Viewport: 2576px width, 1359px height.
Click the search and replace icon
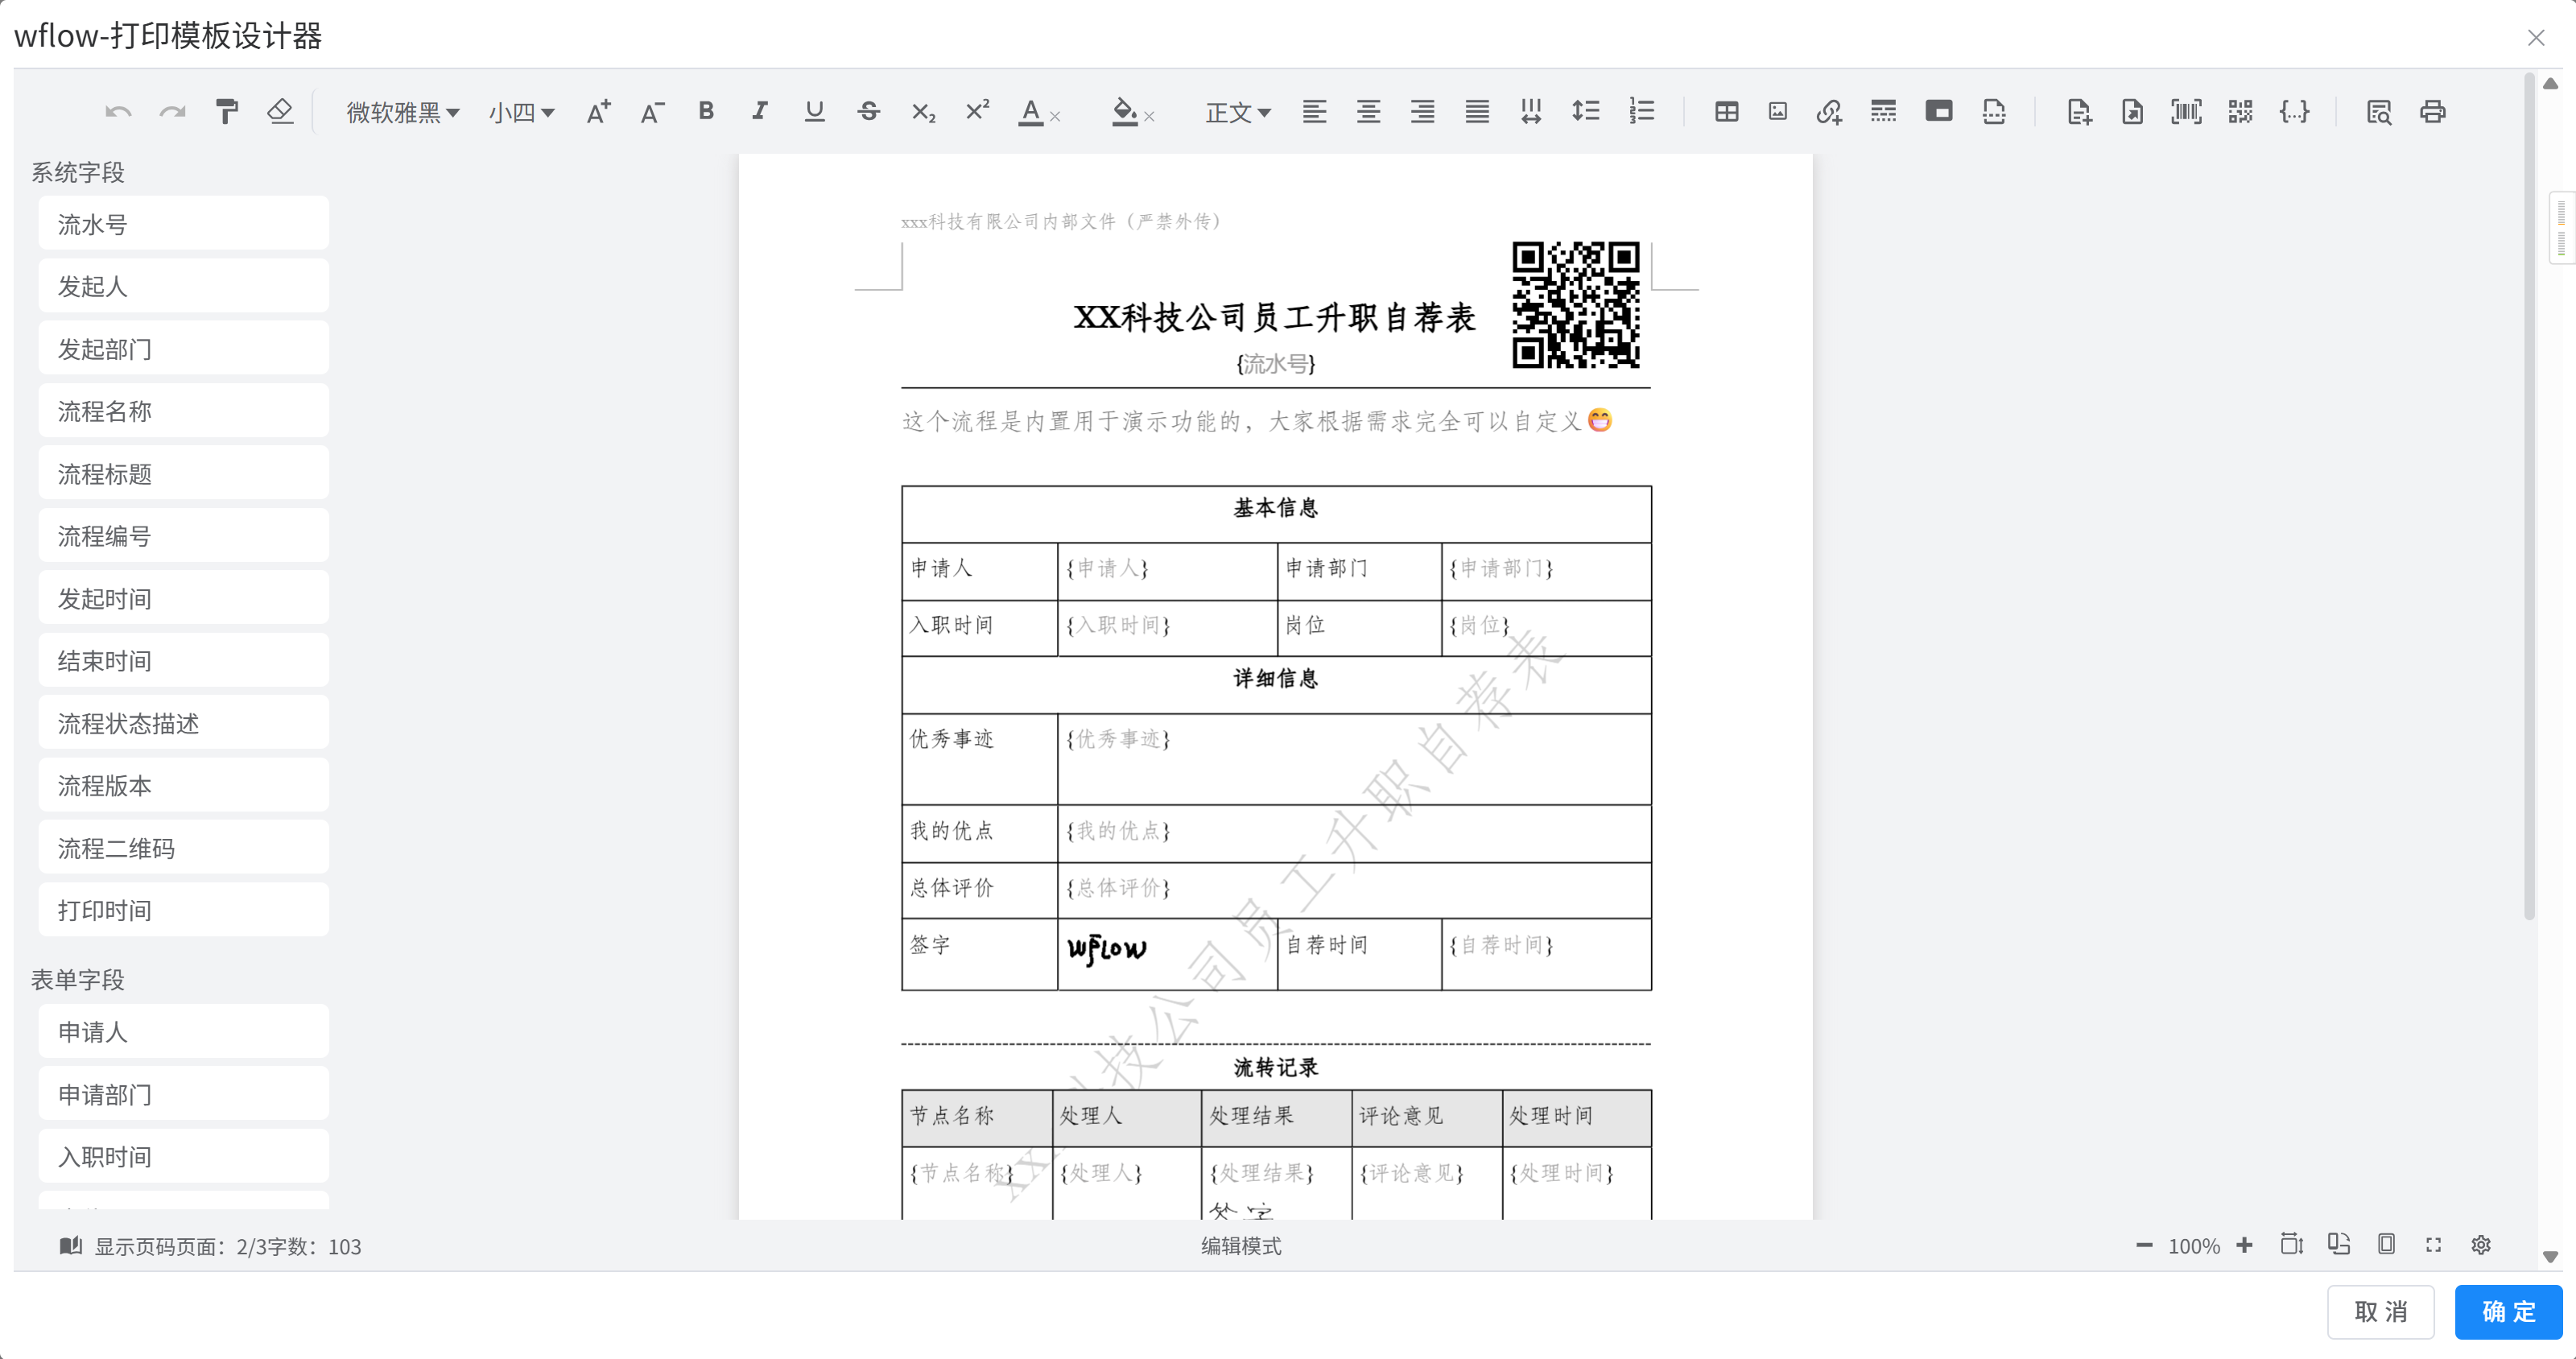point(2378,111)
